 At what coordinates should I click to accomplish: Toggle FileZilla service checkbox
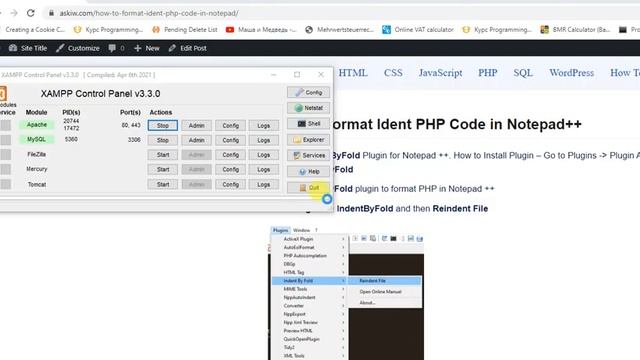click(5, 154)
